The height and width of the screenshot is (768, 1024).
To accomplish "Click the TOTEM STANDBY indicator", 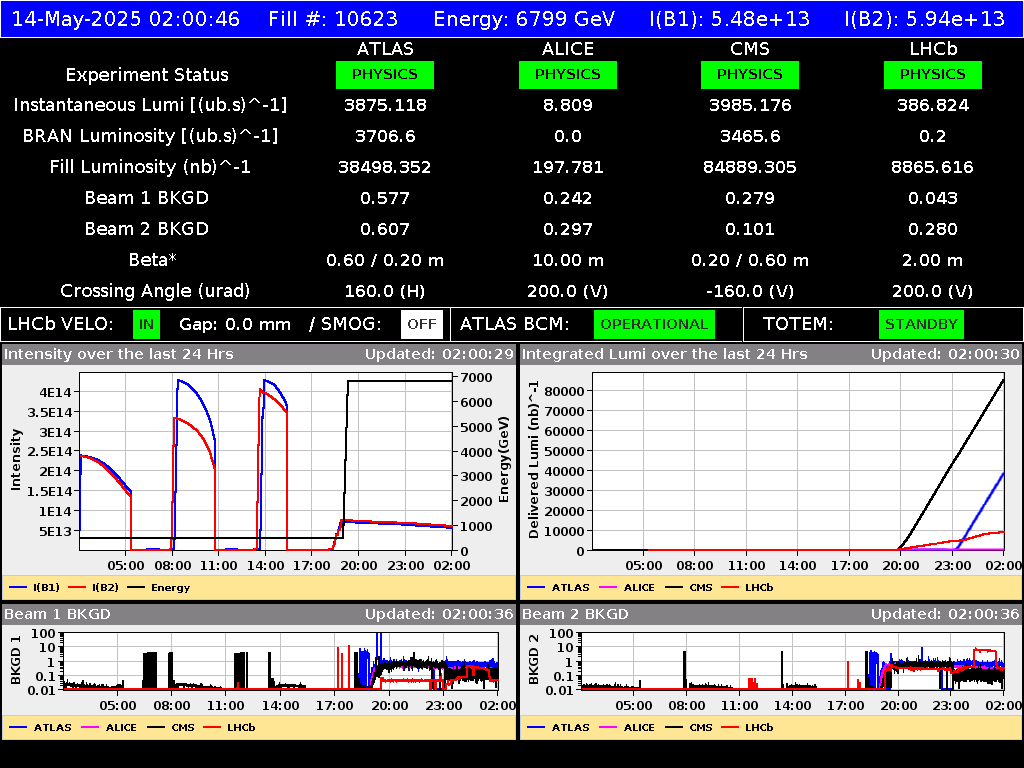I will (x=921, y=325).
